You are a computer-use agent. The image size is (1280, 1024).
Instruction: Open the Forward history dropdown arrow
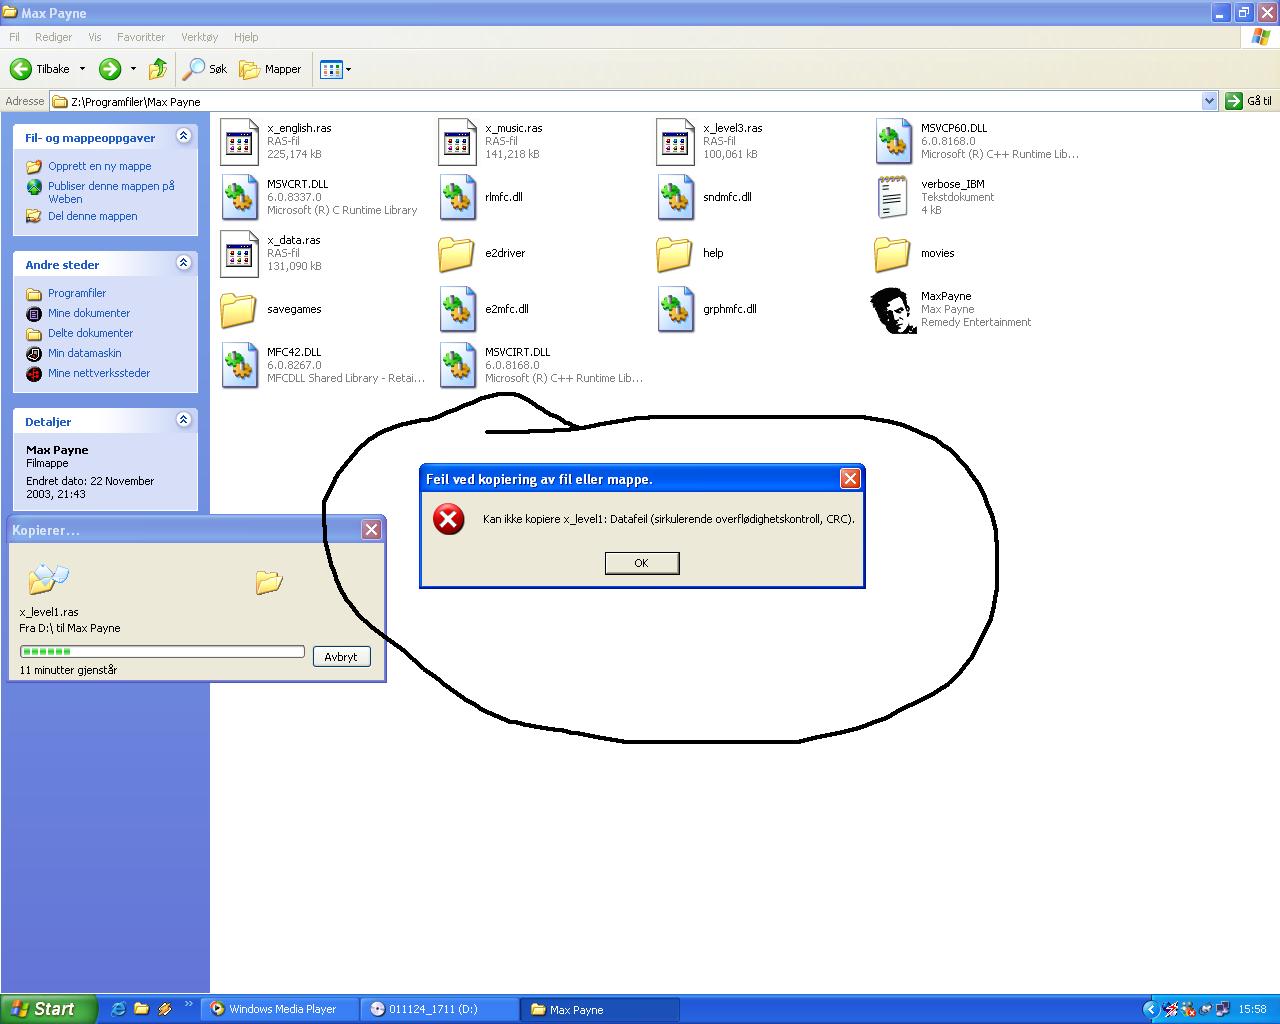point(133,69)
